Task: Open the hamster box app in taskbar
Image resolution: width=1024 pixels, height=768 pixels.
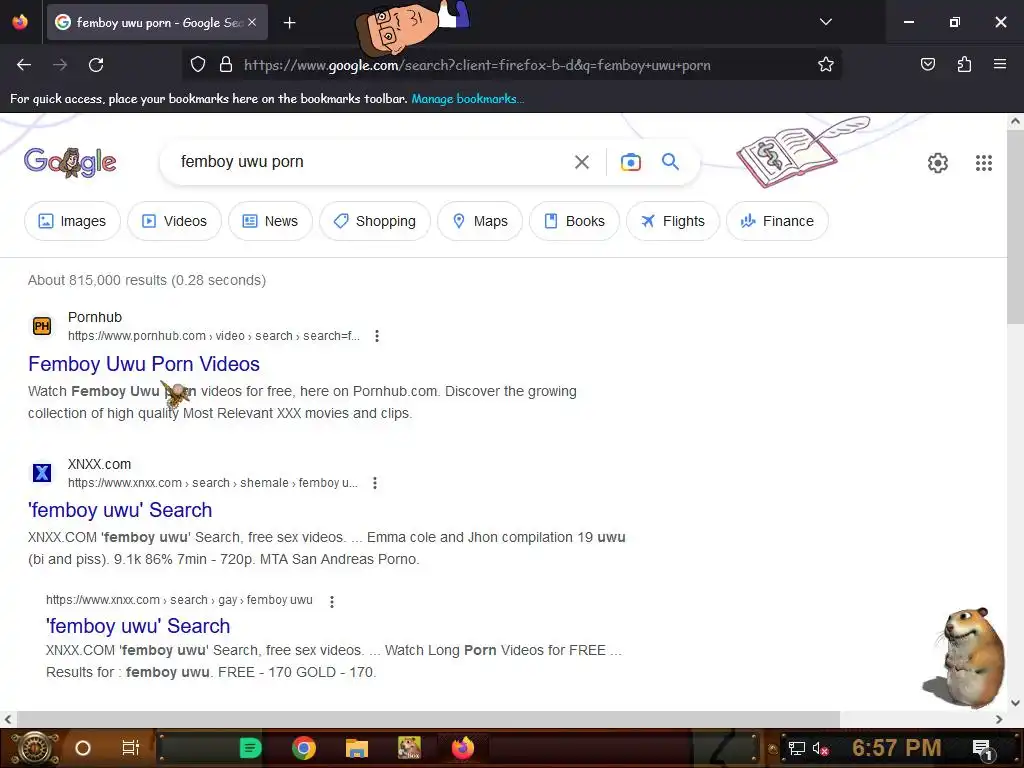Action: click(409, 748)
